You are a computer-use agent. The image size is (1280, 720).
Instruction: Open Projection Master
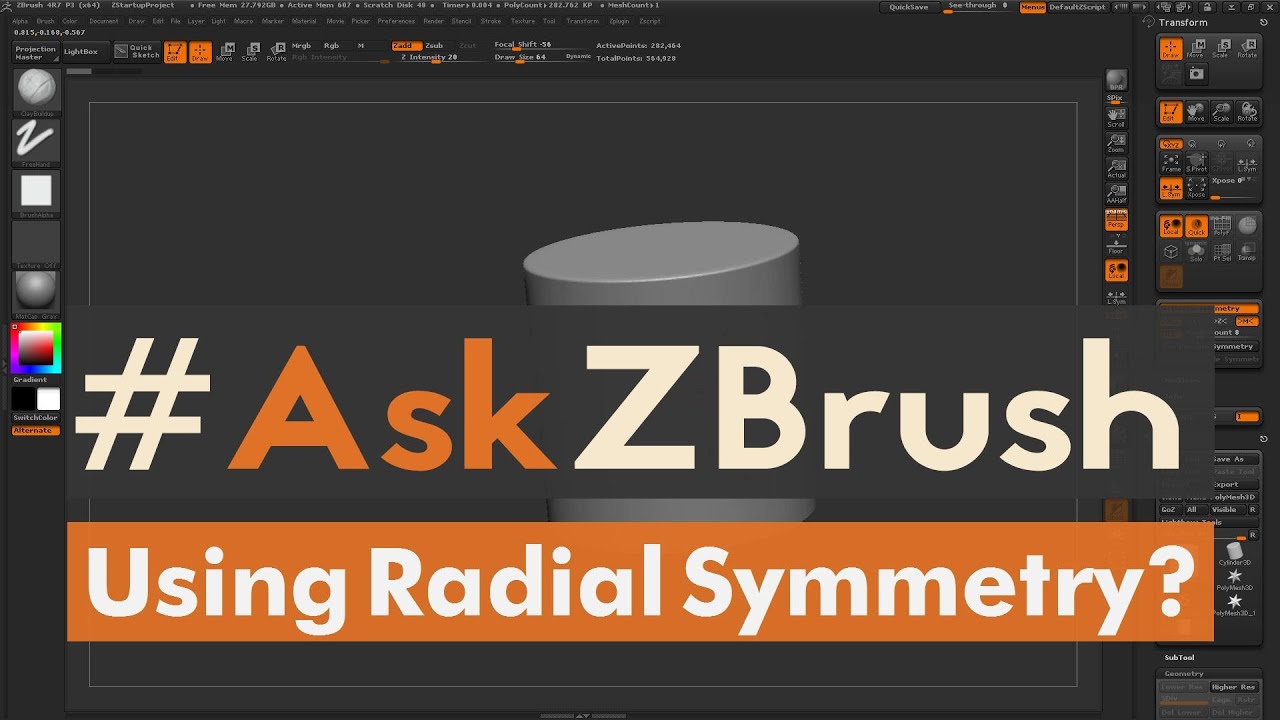point(36,52)
